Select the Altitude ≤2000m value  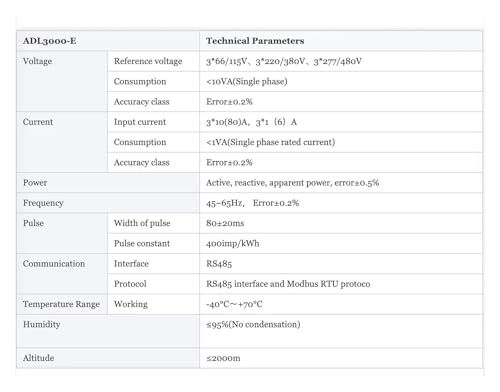tap(223, 358)
